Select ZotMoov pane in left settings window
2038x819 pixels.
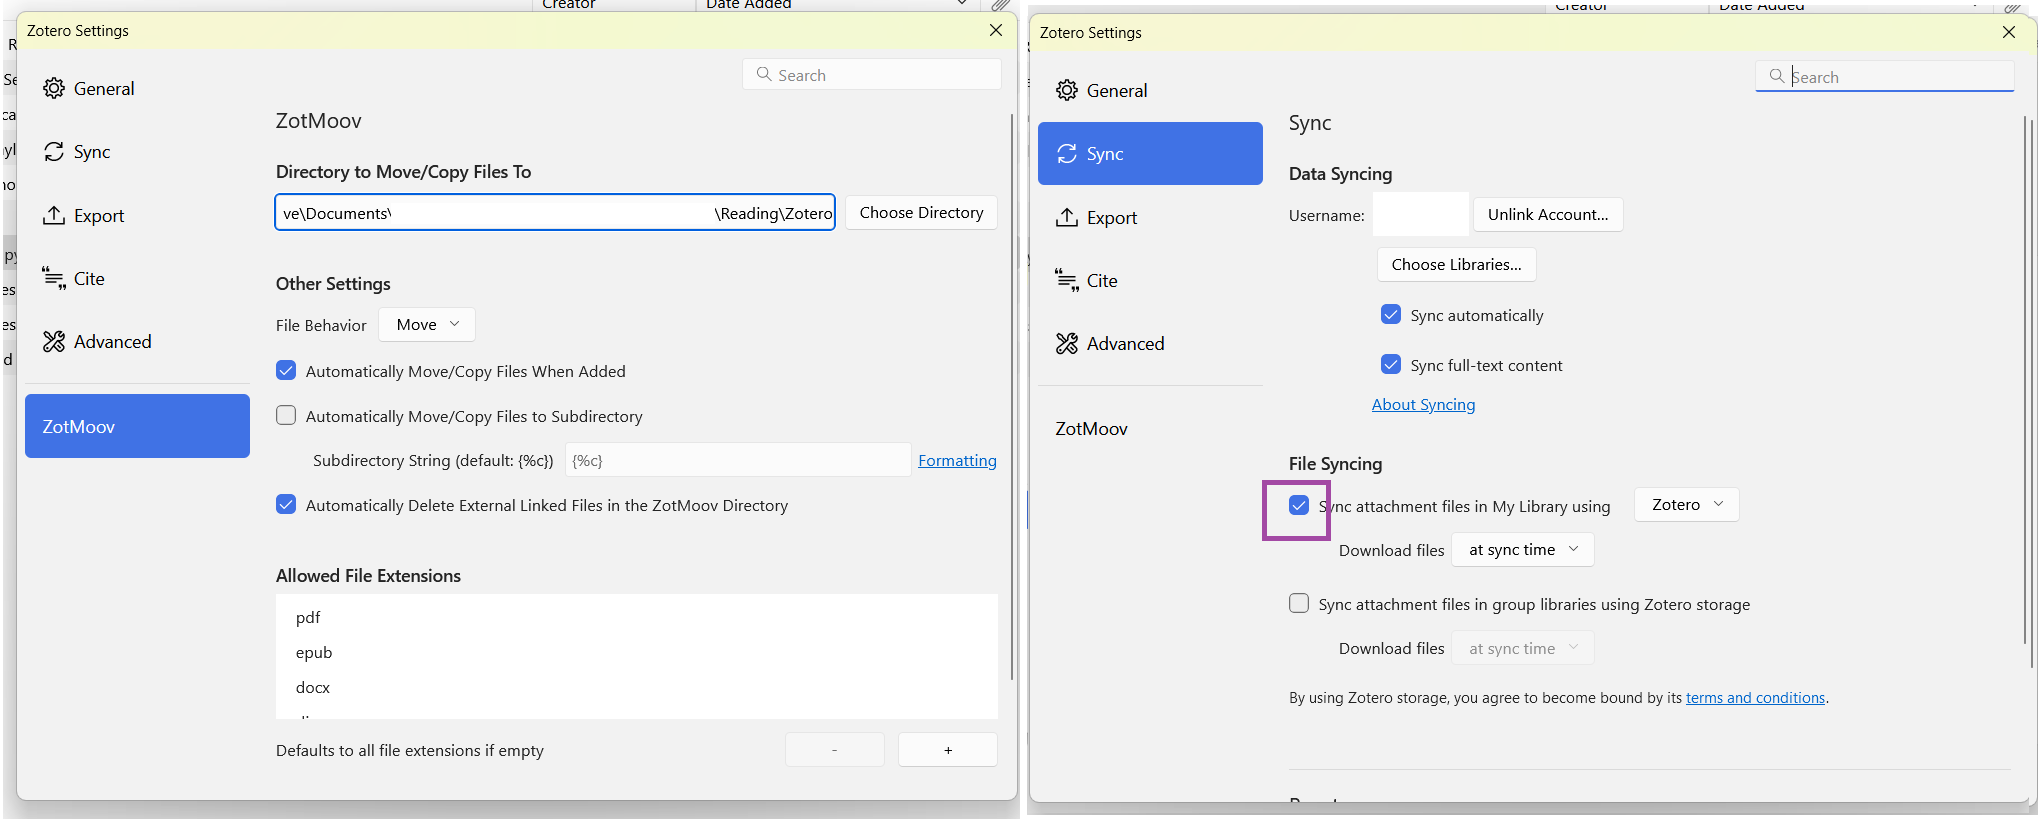click(x=137, y=426)
